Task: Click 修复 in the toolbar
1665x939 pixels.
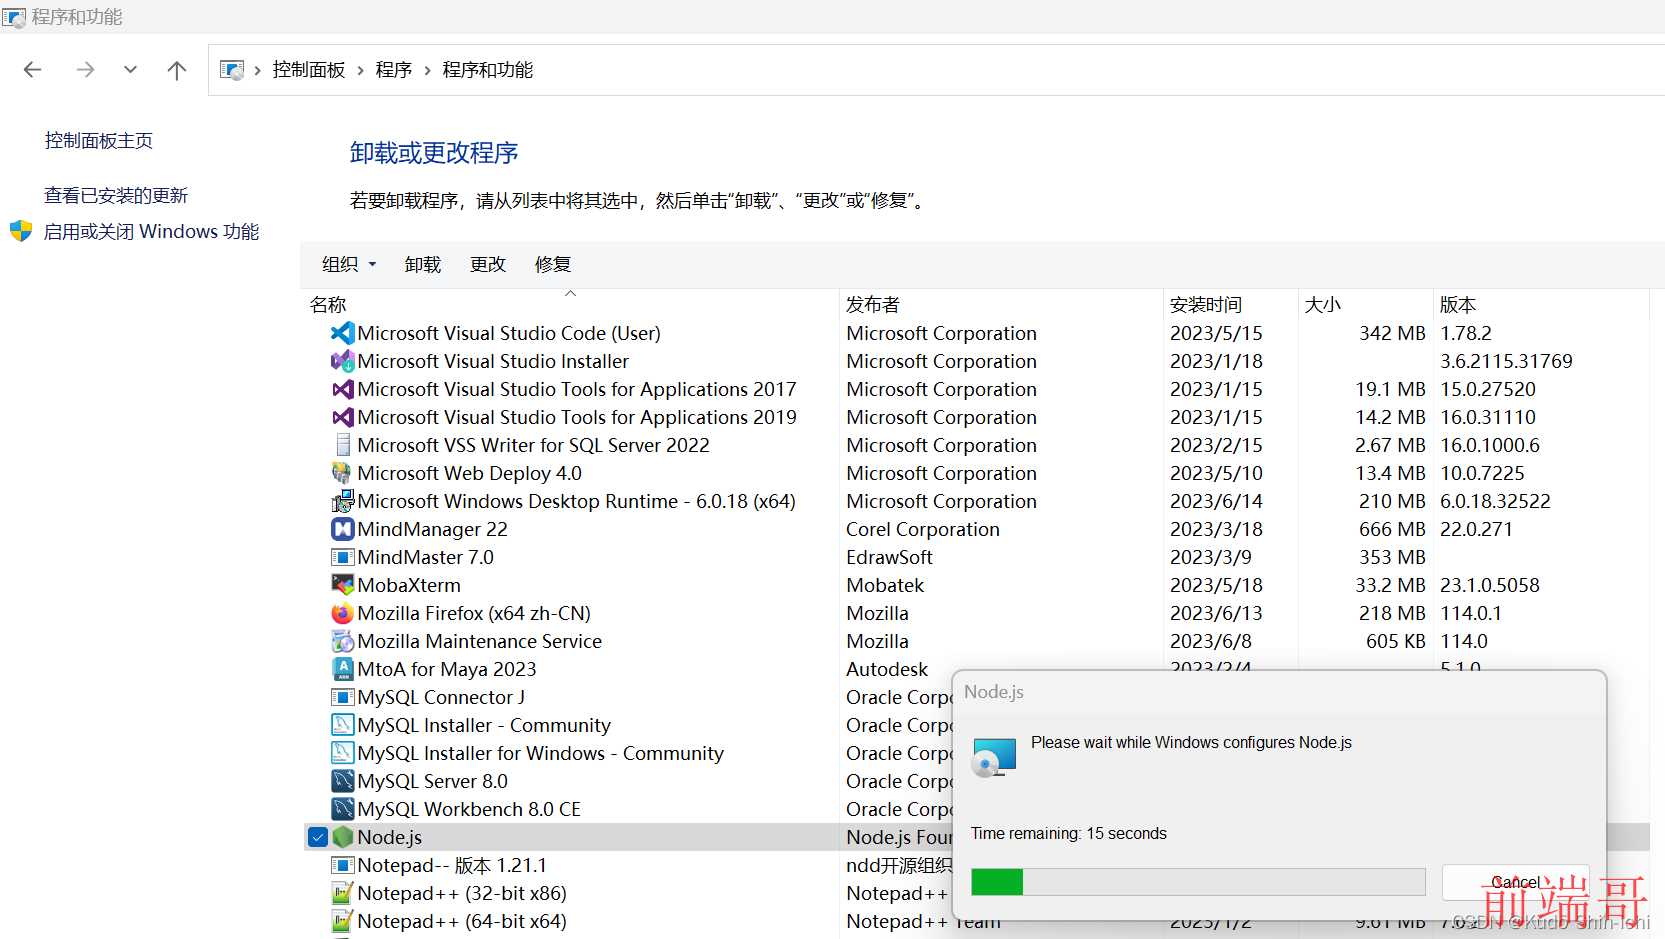Action: [553, 264]
